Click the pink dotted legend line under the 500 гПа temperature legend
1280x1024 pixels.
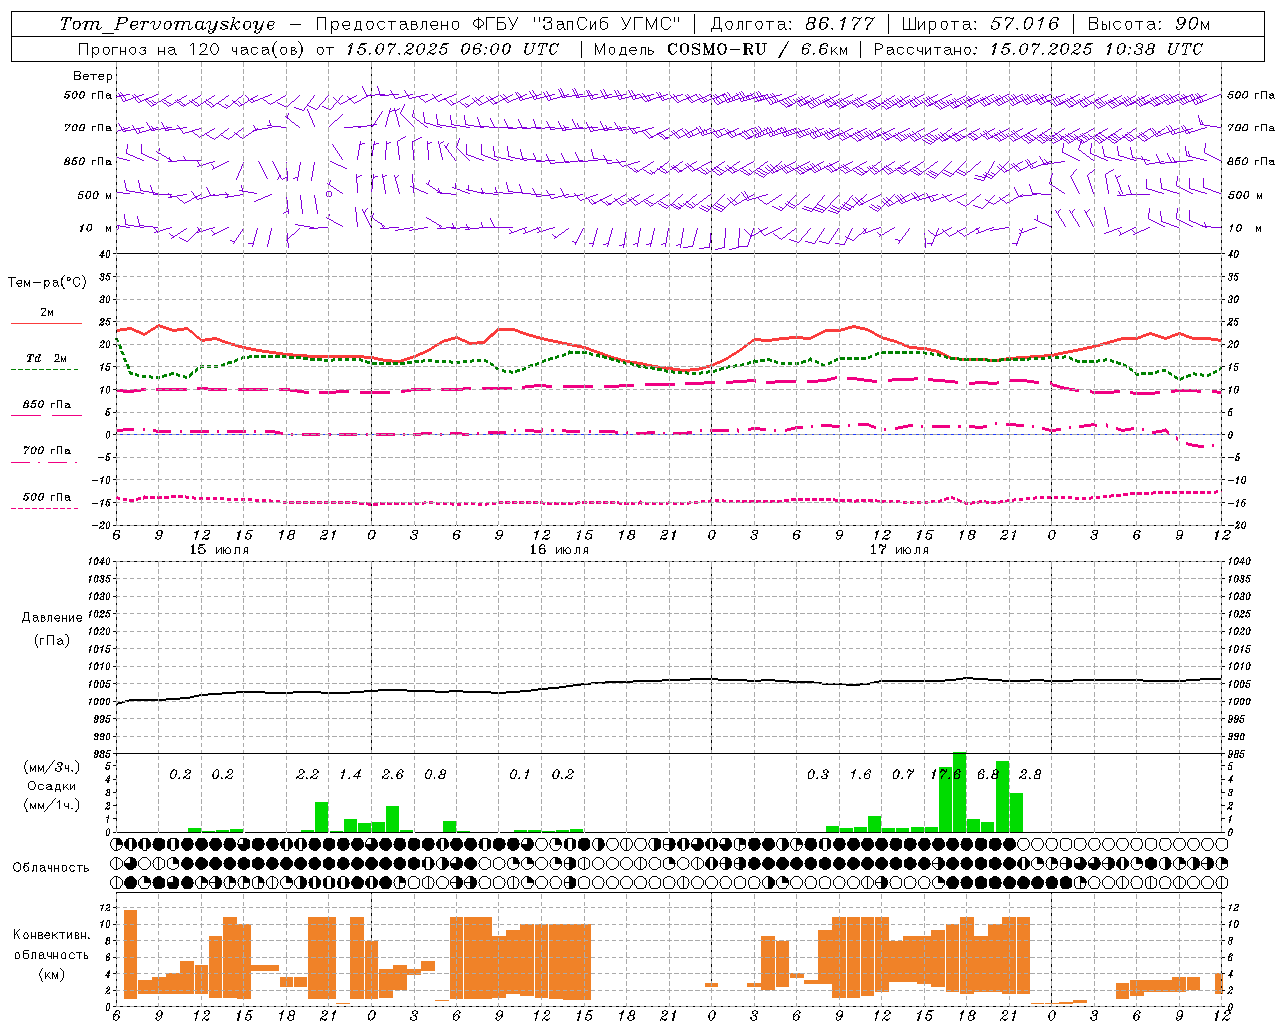tap(44, 508)
